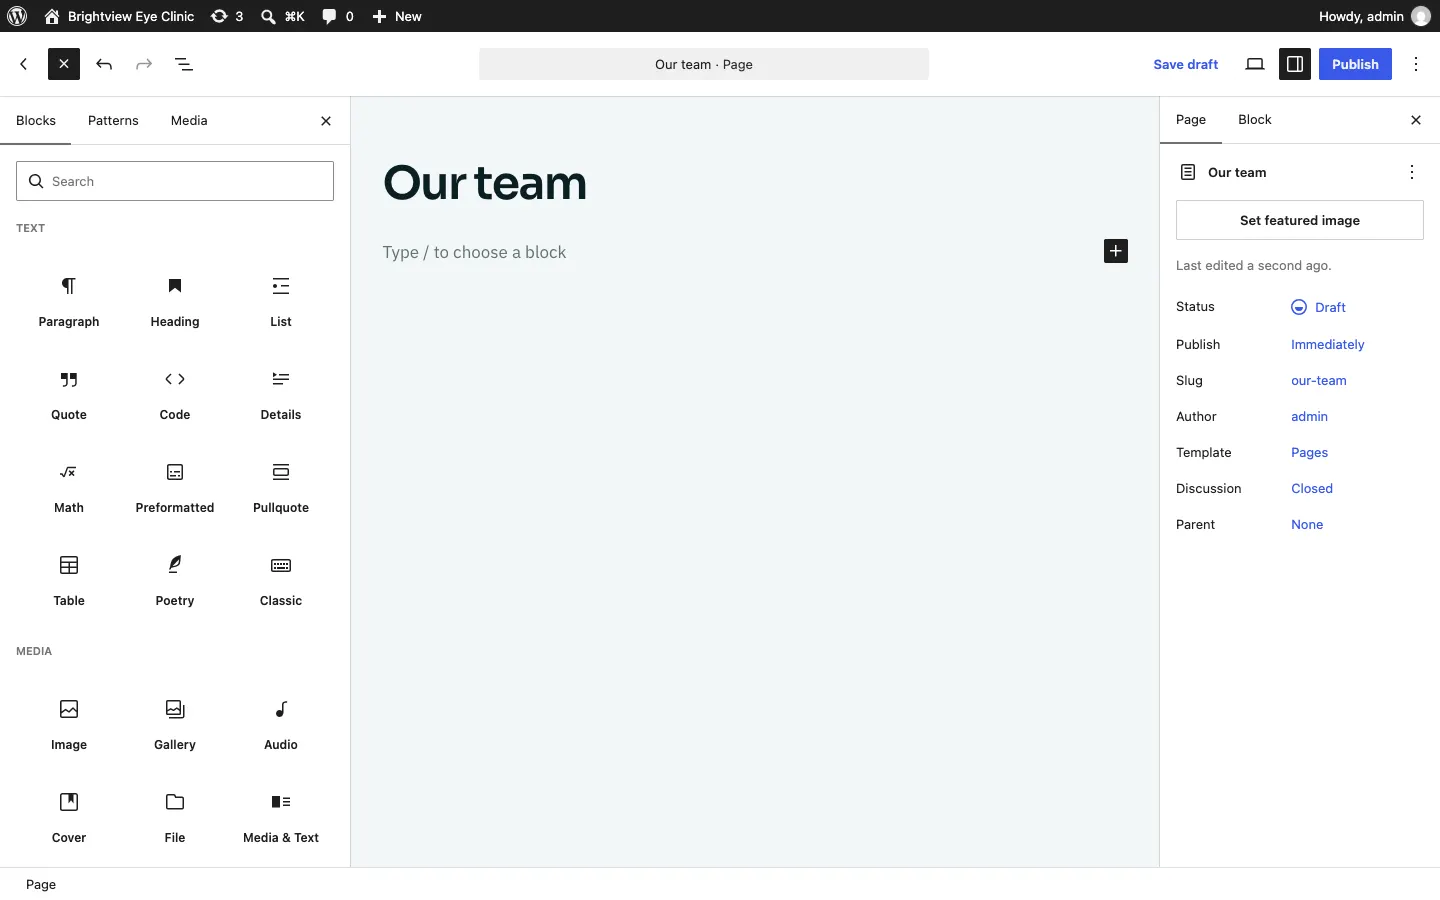Add a Classic block
Image resolution: width=1440 pixels, height=900 pixels.
[281, 582]
